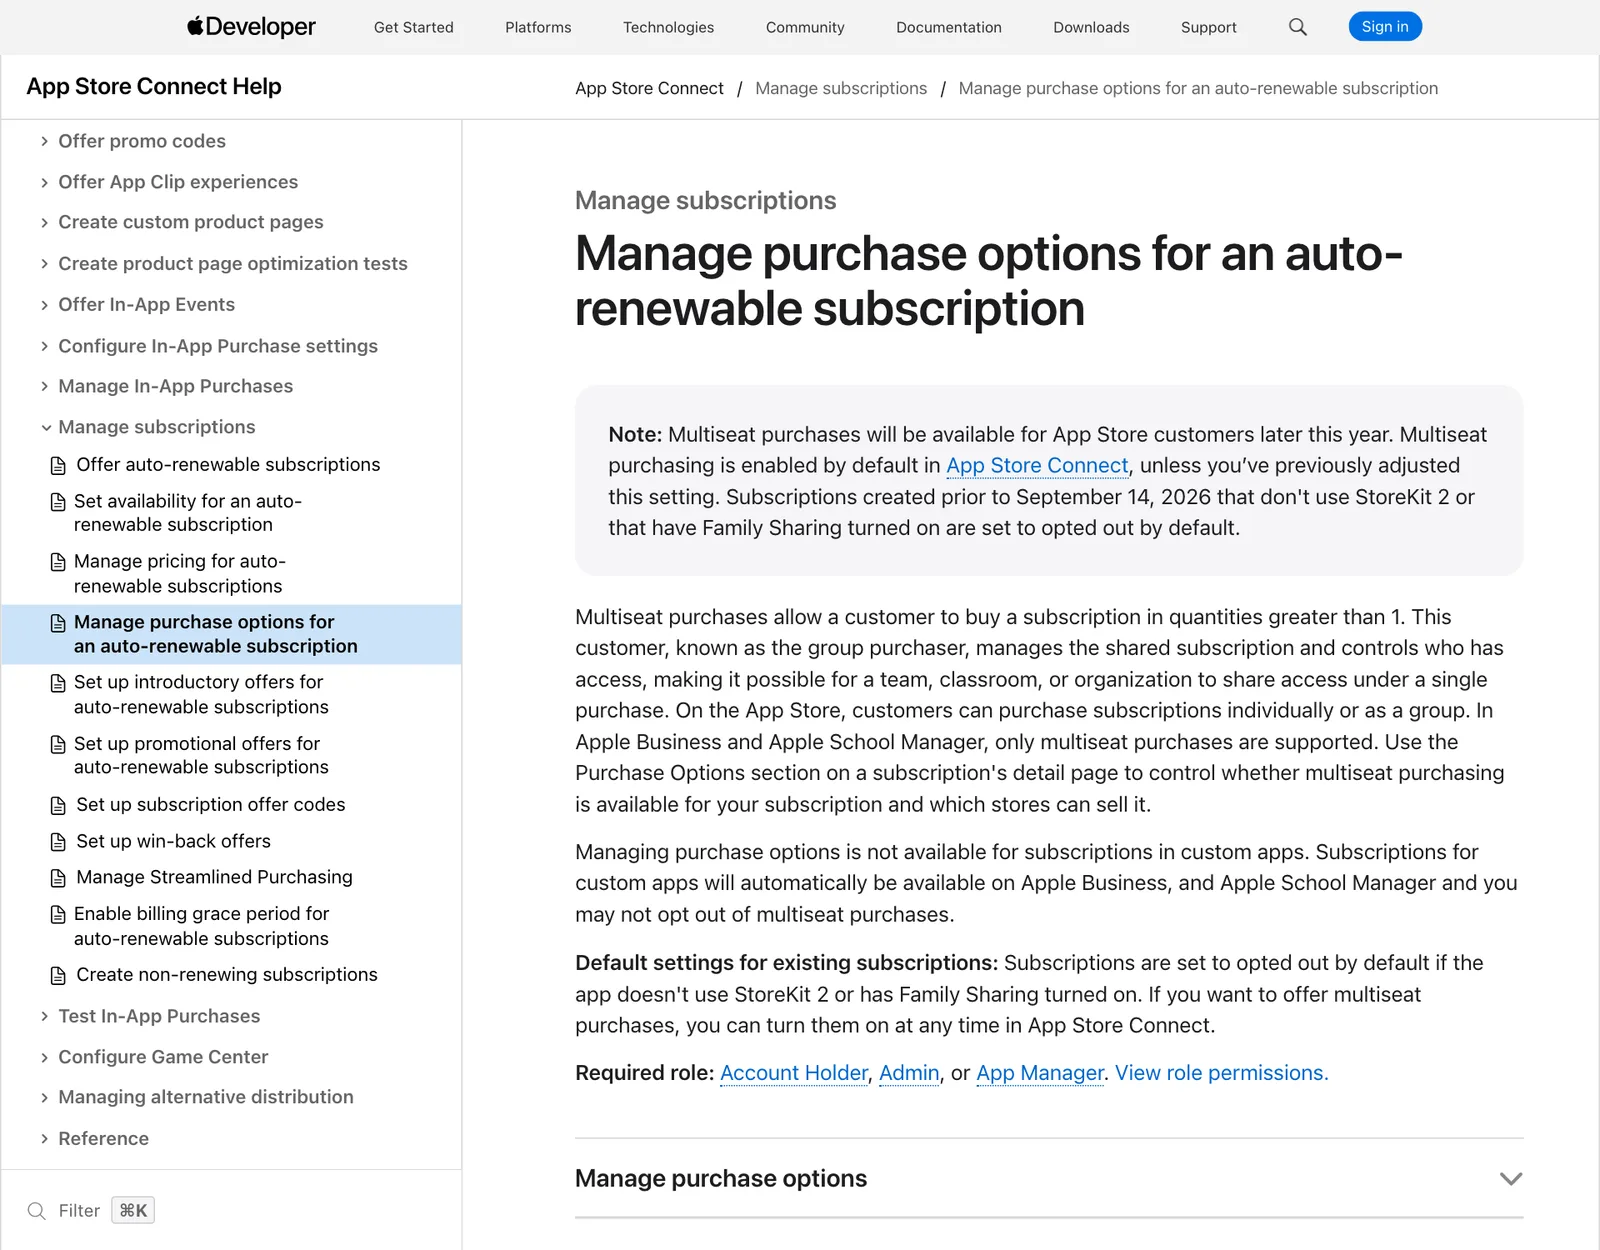Screen dimensions: 1600x1250
Task: Expand Configure Game Center section
Action: [44, 1058]
